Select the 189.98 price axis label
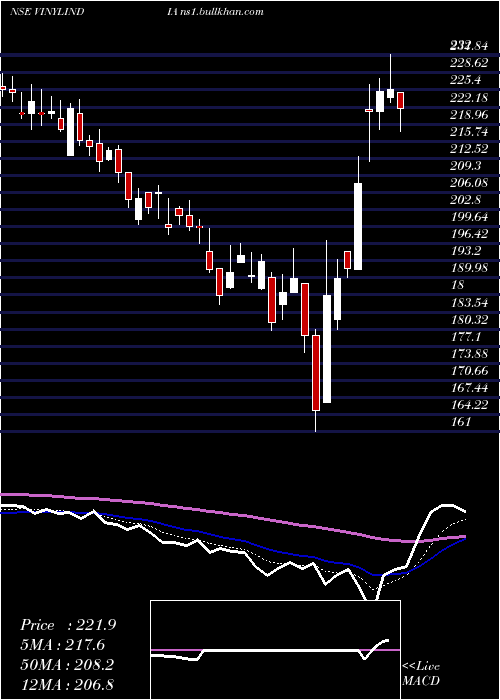 (469, 268)
